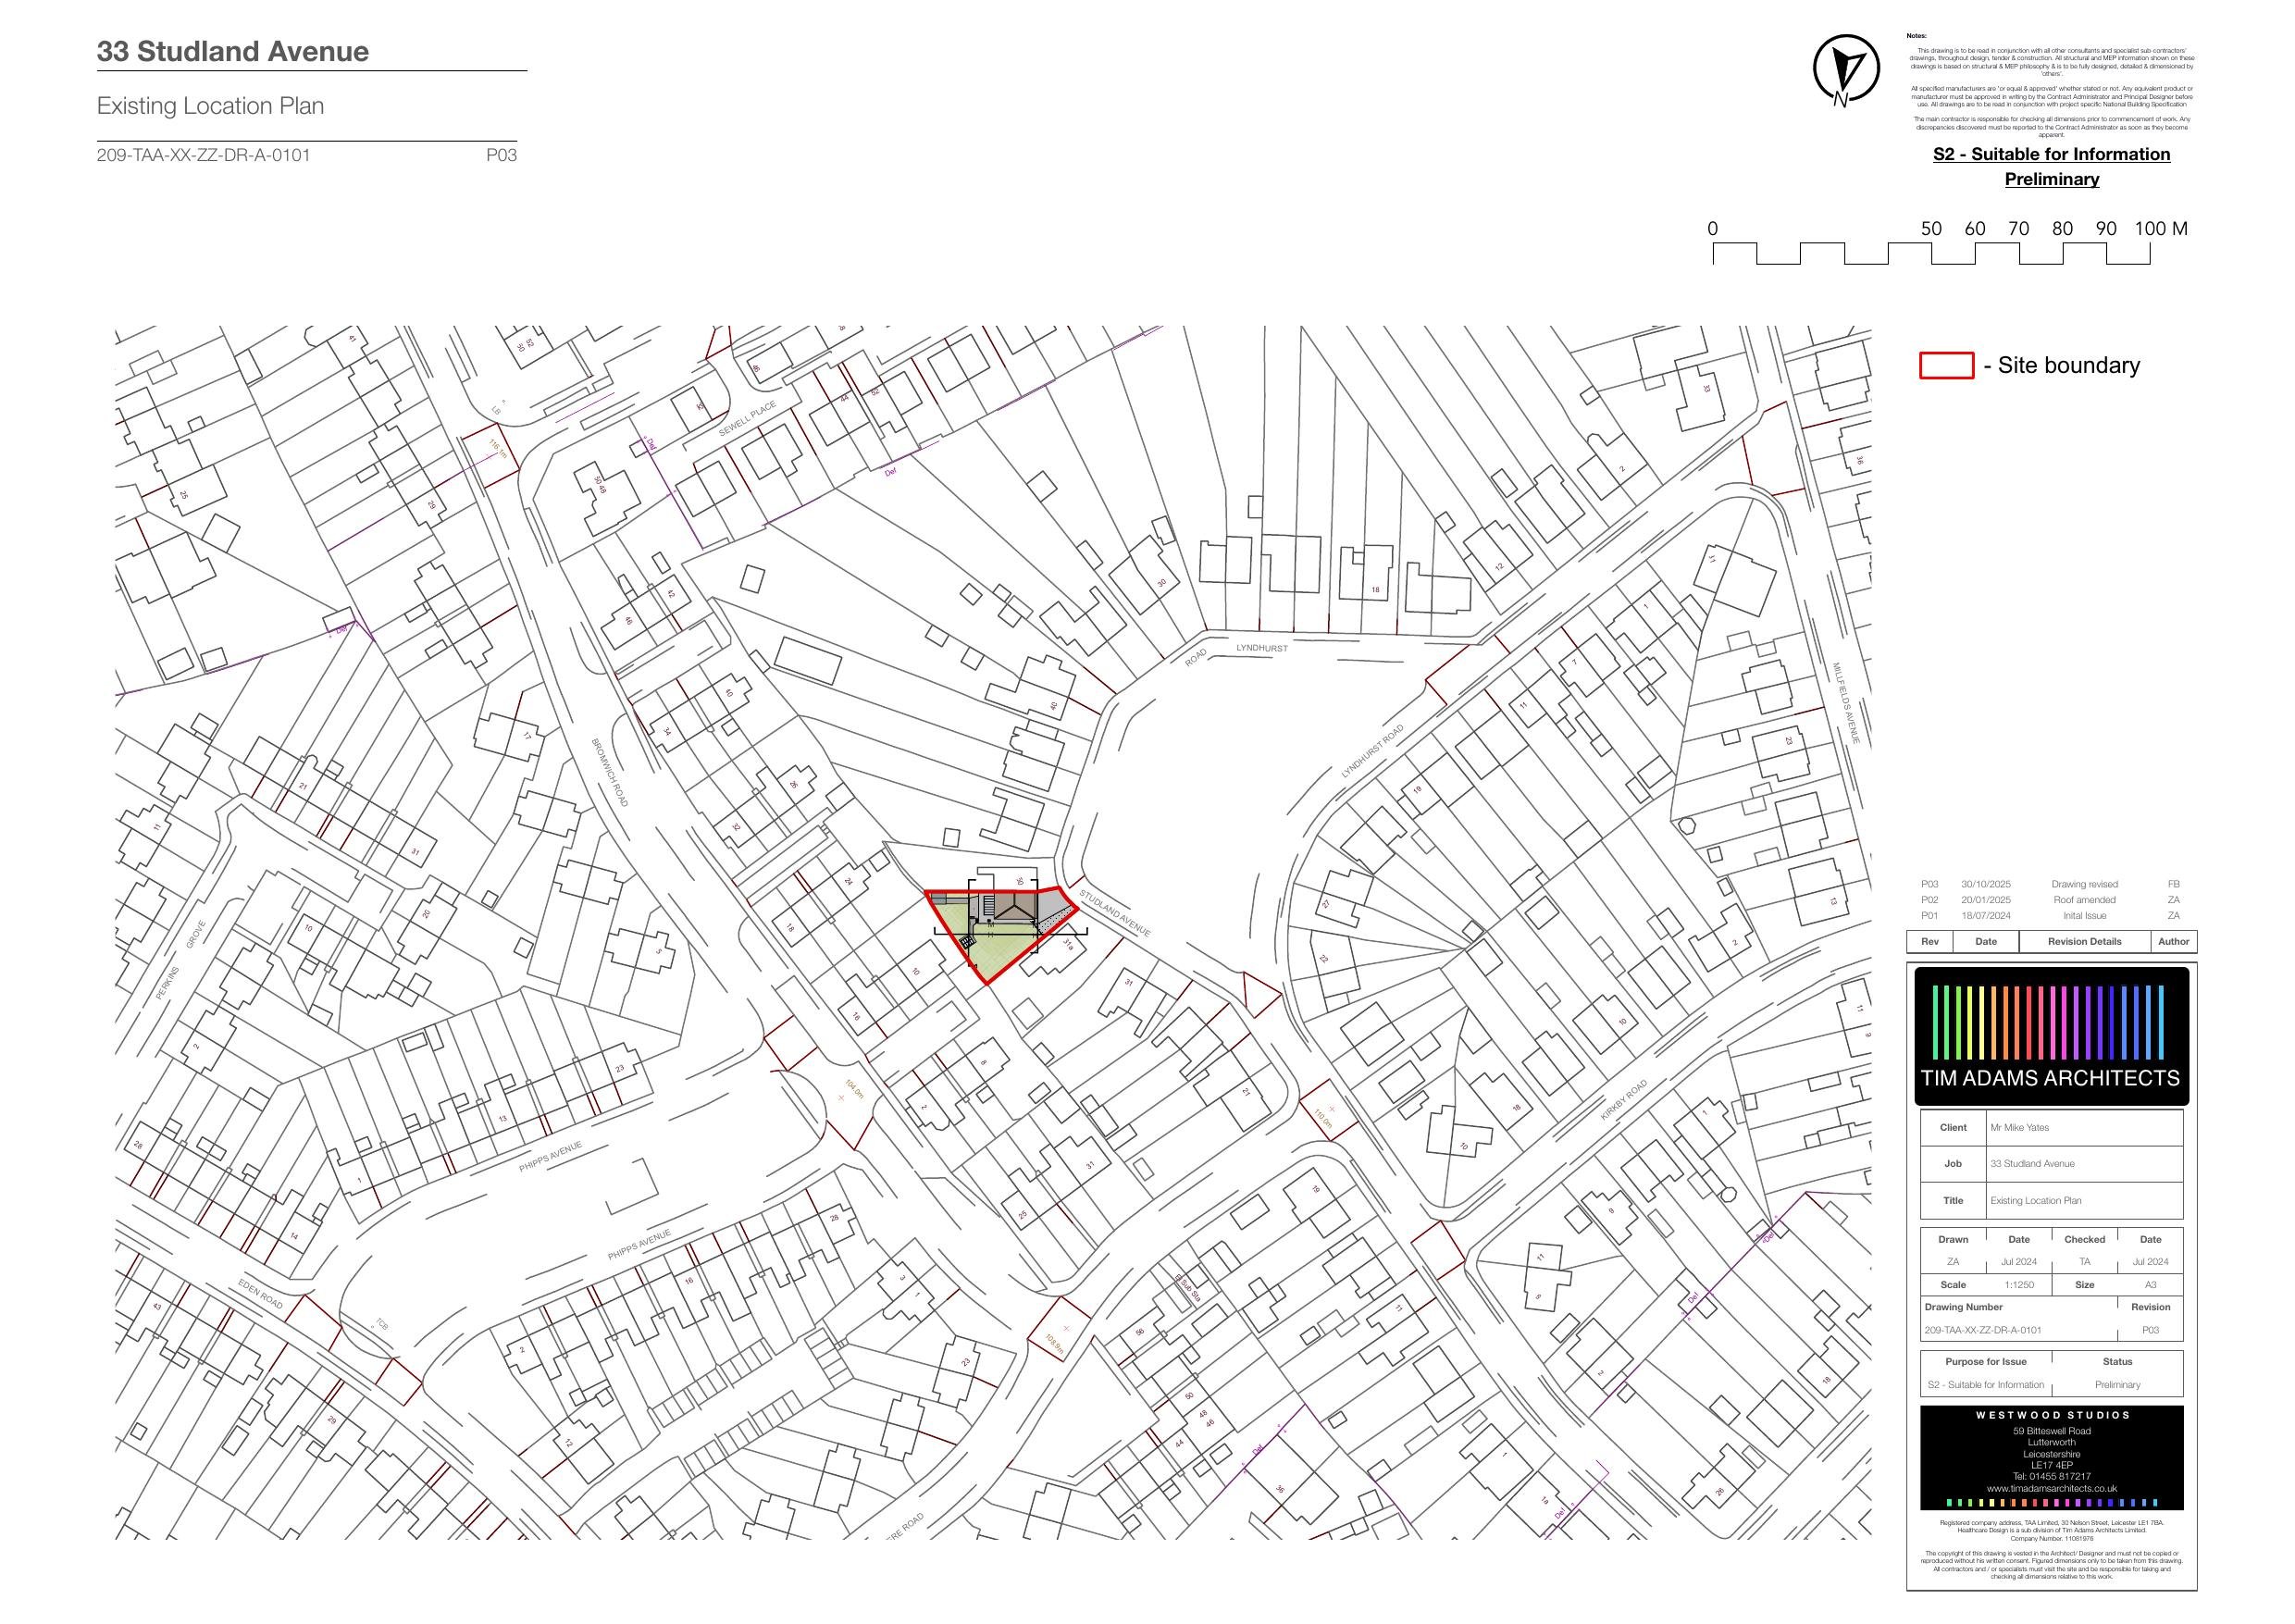
Task: Click the coloured dots strip below website
Action: 2051,1502
